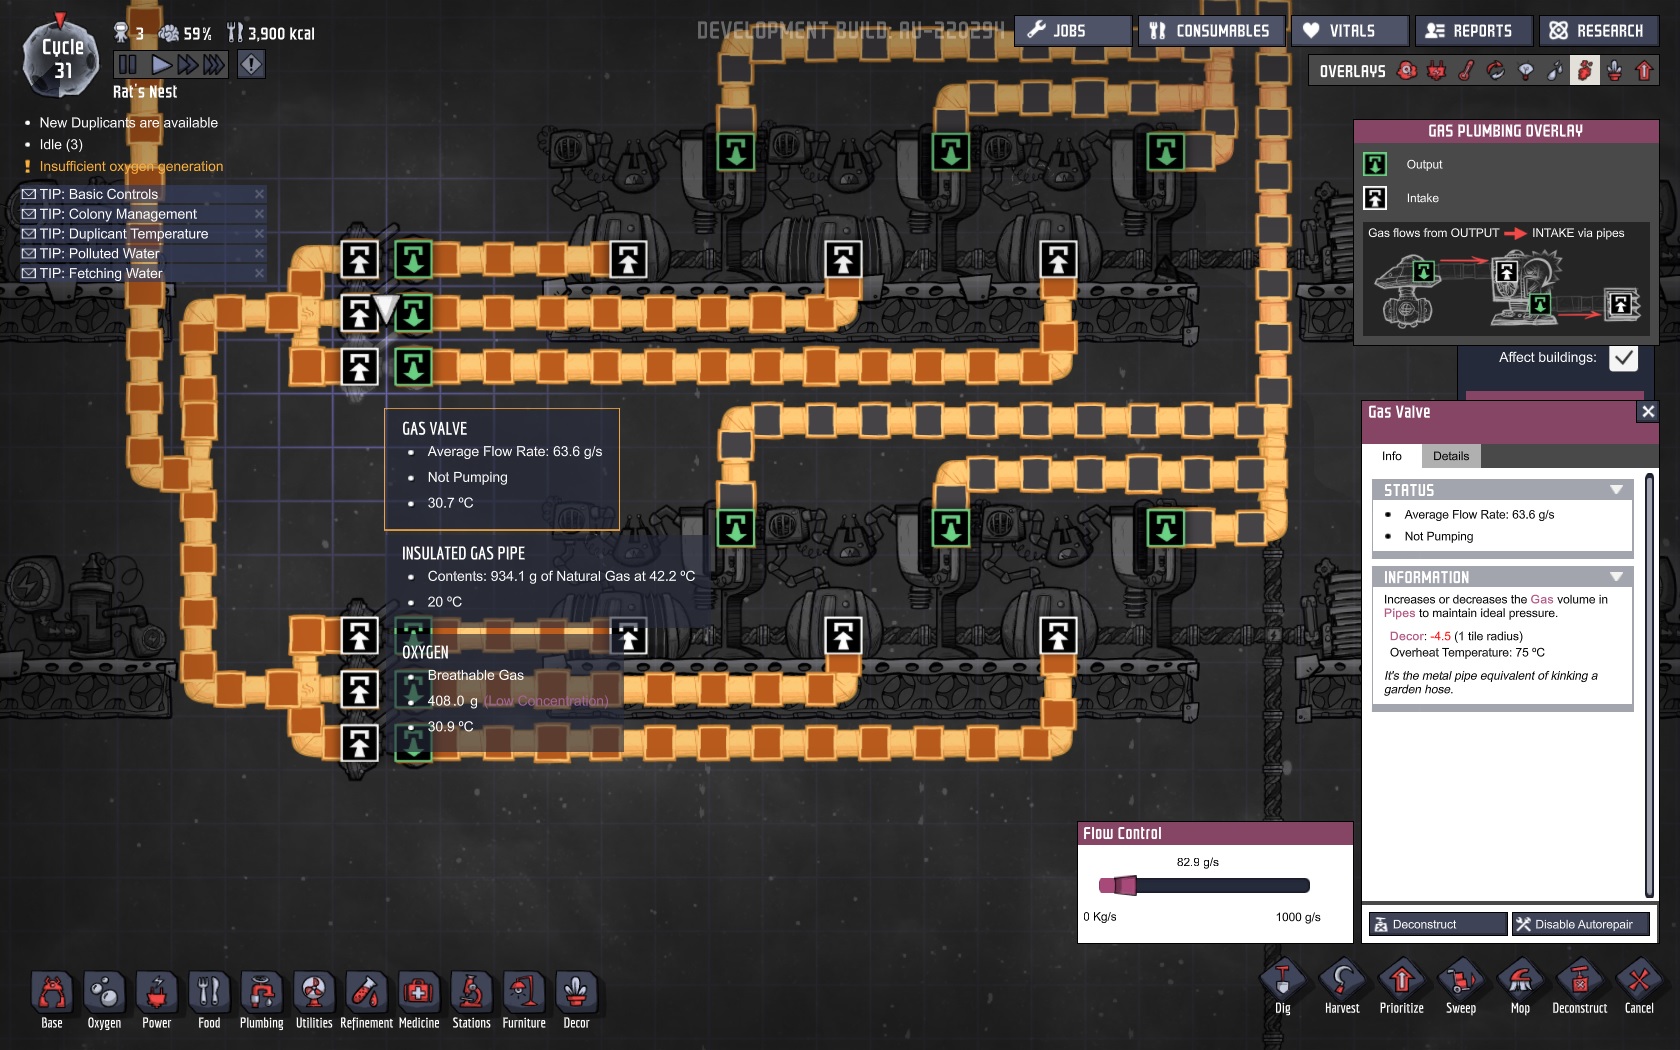Switch to the Info tab

click(x=1392, y=456)
